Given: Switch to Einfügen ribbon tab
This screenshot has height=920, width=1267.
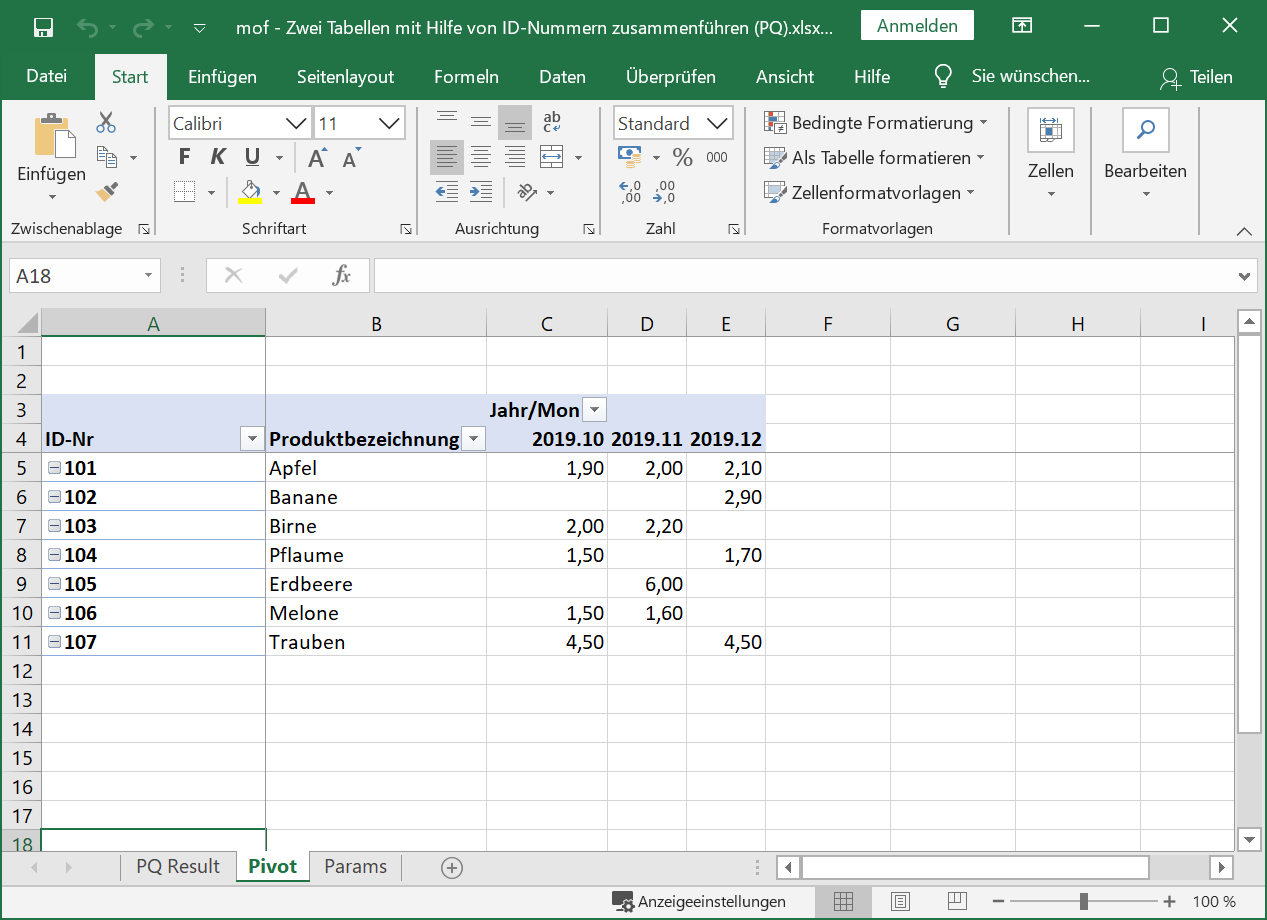Looking at the screenshot, I should coord(222,77).
